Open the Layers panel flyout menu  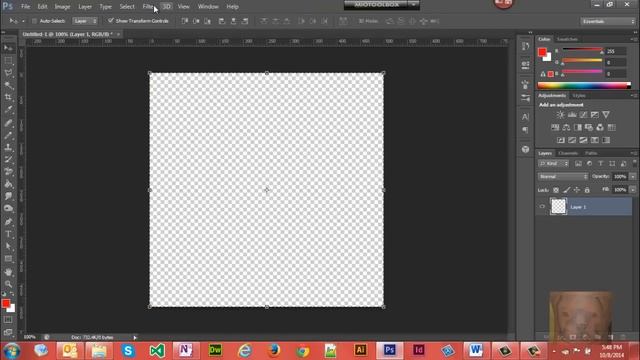633,153
